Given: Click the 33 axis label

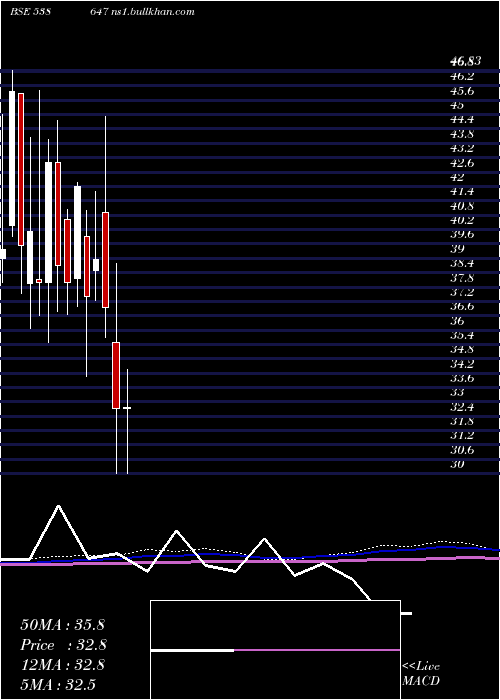Looking at the screenshot, I should [x=457, y=392].
